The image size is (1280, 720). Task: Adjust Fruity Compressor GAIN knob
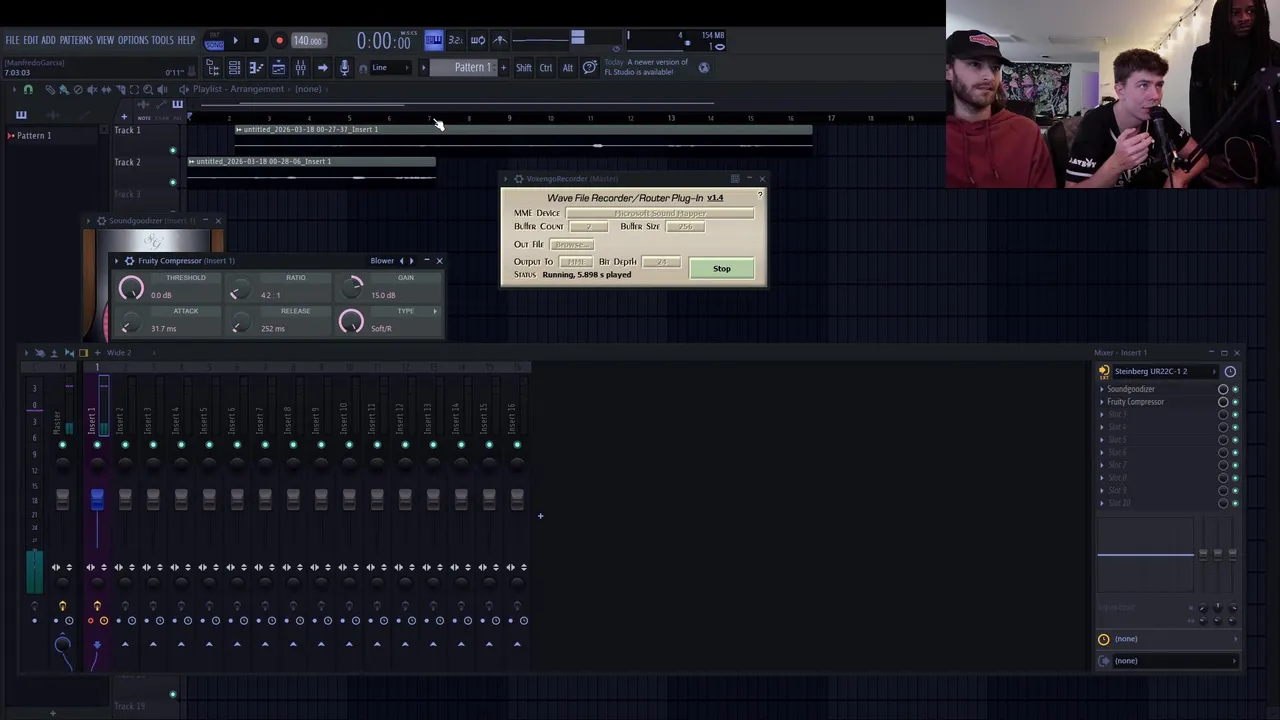(351, 287)
